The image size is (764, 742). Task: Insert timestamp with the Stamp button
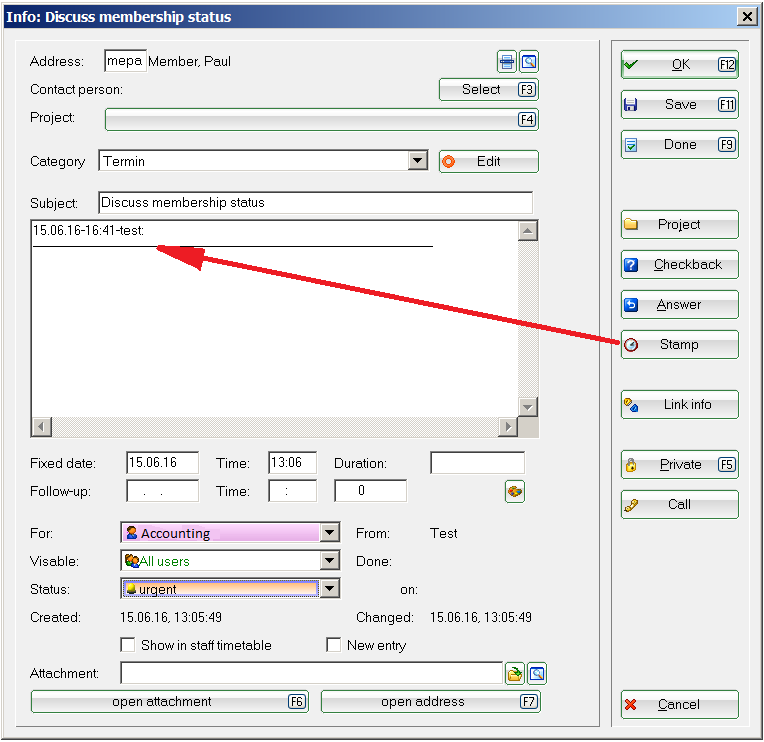[679, 345]
